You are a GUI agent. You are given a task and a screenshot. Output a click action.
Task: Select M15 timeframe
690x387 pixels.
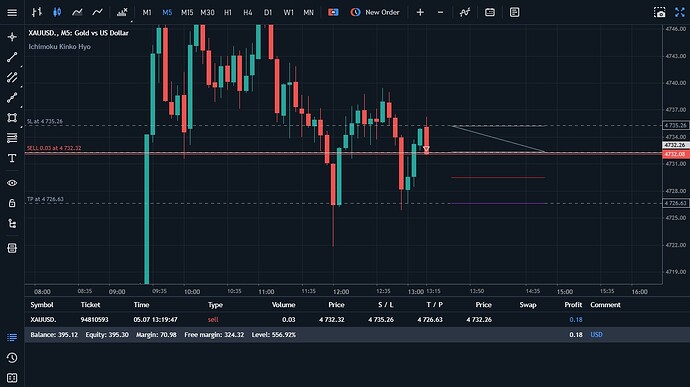pos(187,12)
